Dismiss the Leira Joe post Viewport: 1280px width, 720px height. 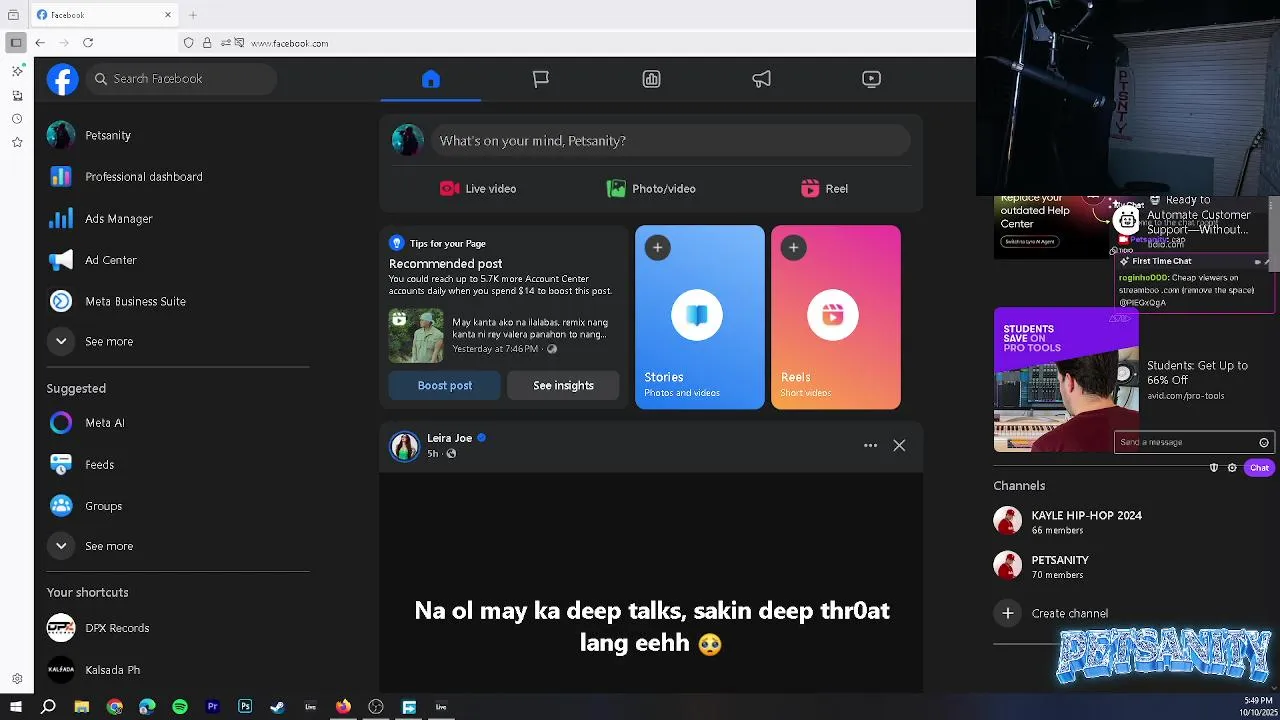pos(899,446)
